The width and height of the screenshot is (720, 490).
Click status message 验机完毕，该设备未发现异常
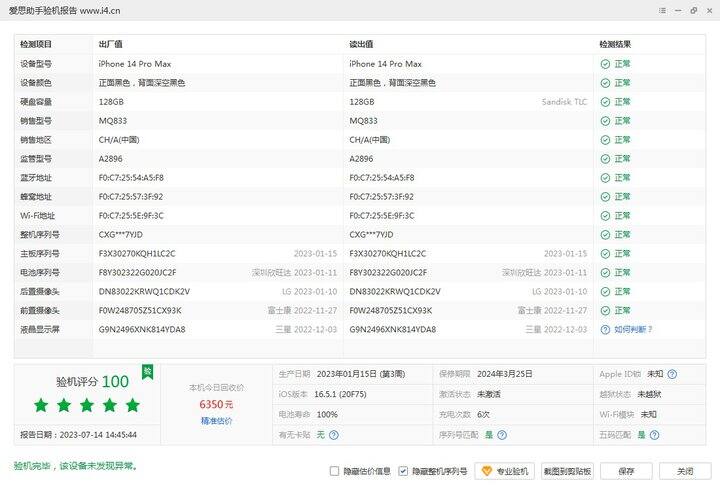76,466
